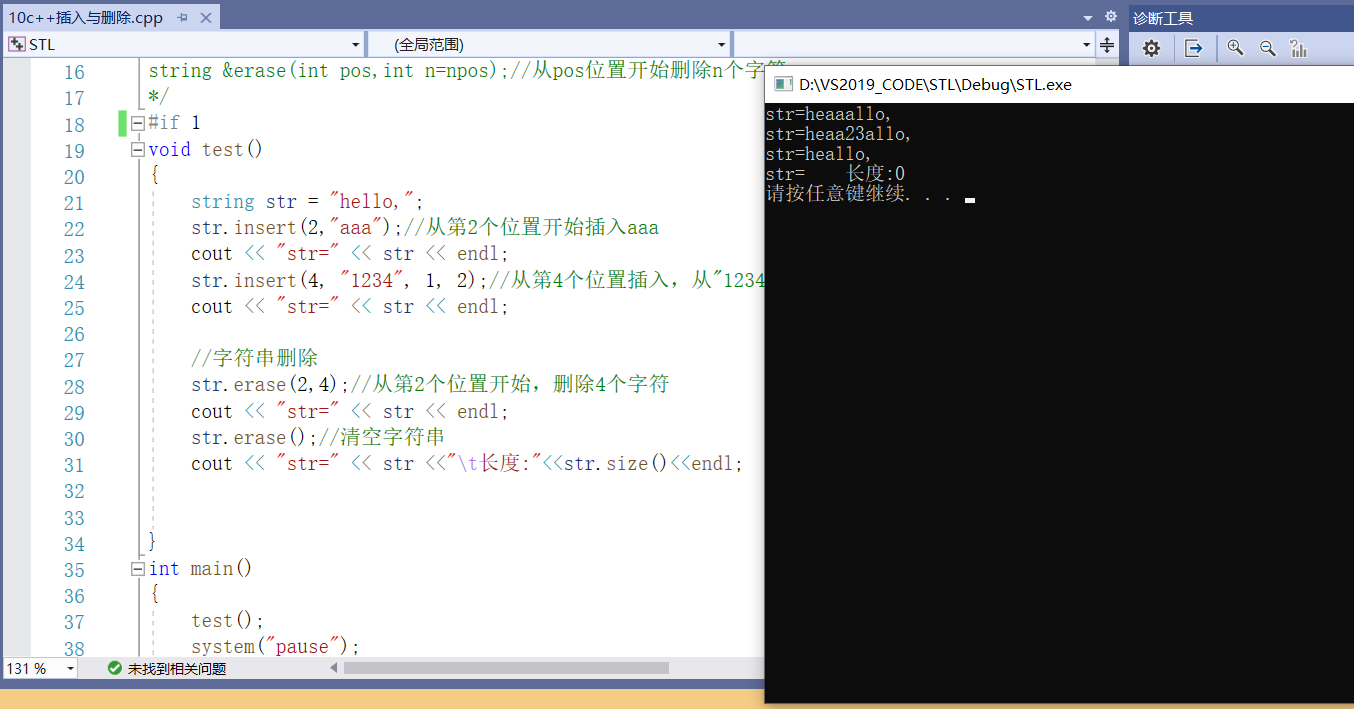Click the test(); call on line 37
The image size is (1354, 709).
coord(227,621)
